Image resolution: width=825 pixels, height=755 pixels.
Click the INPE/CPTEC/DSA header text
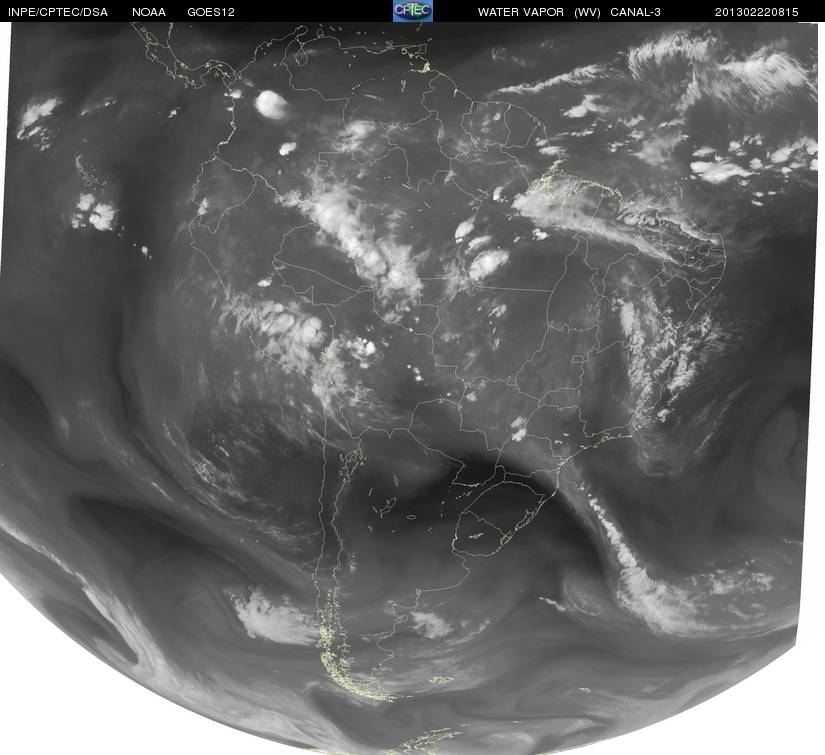coord(58,12)
